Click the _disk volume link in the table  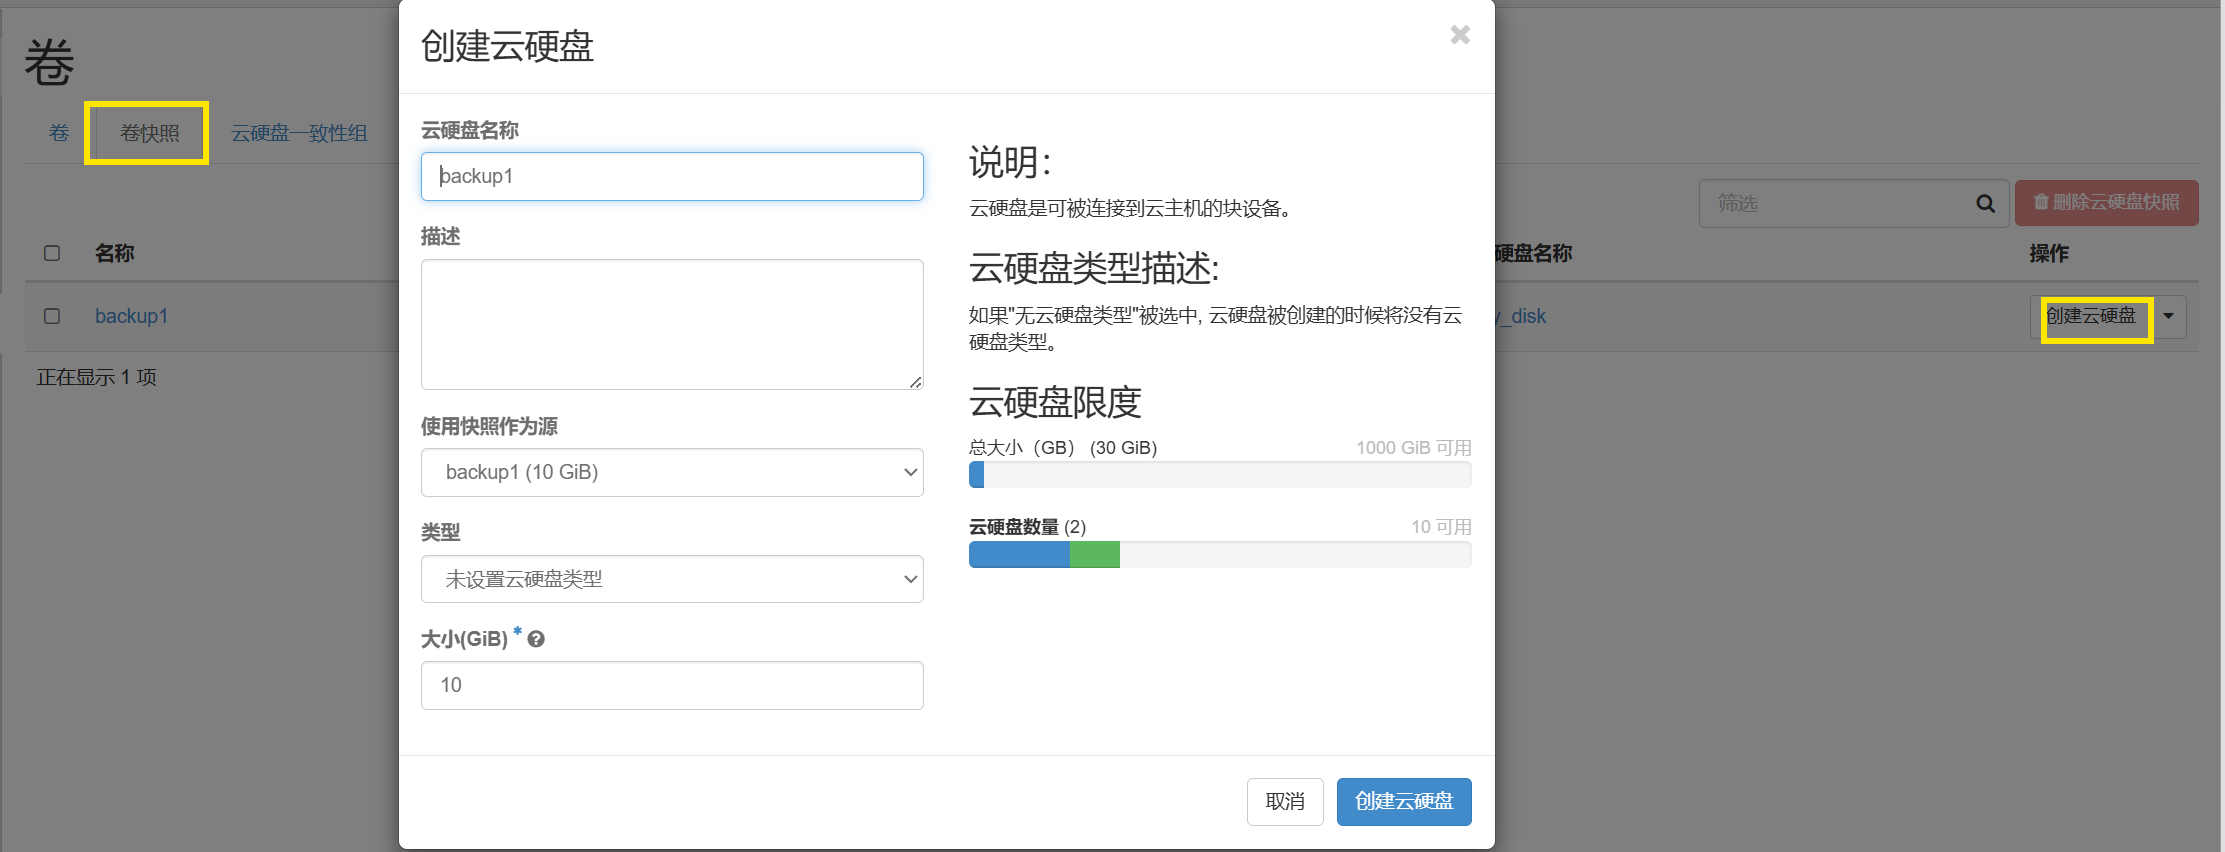[1522, 316]
